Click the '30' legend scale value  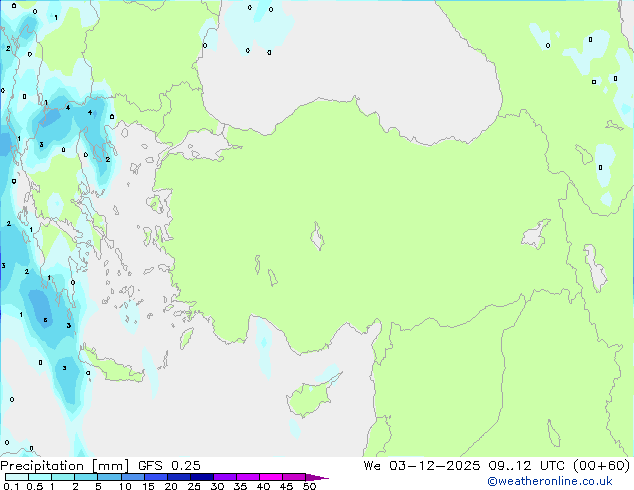217,486
